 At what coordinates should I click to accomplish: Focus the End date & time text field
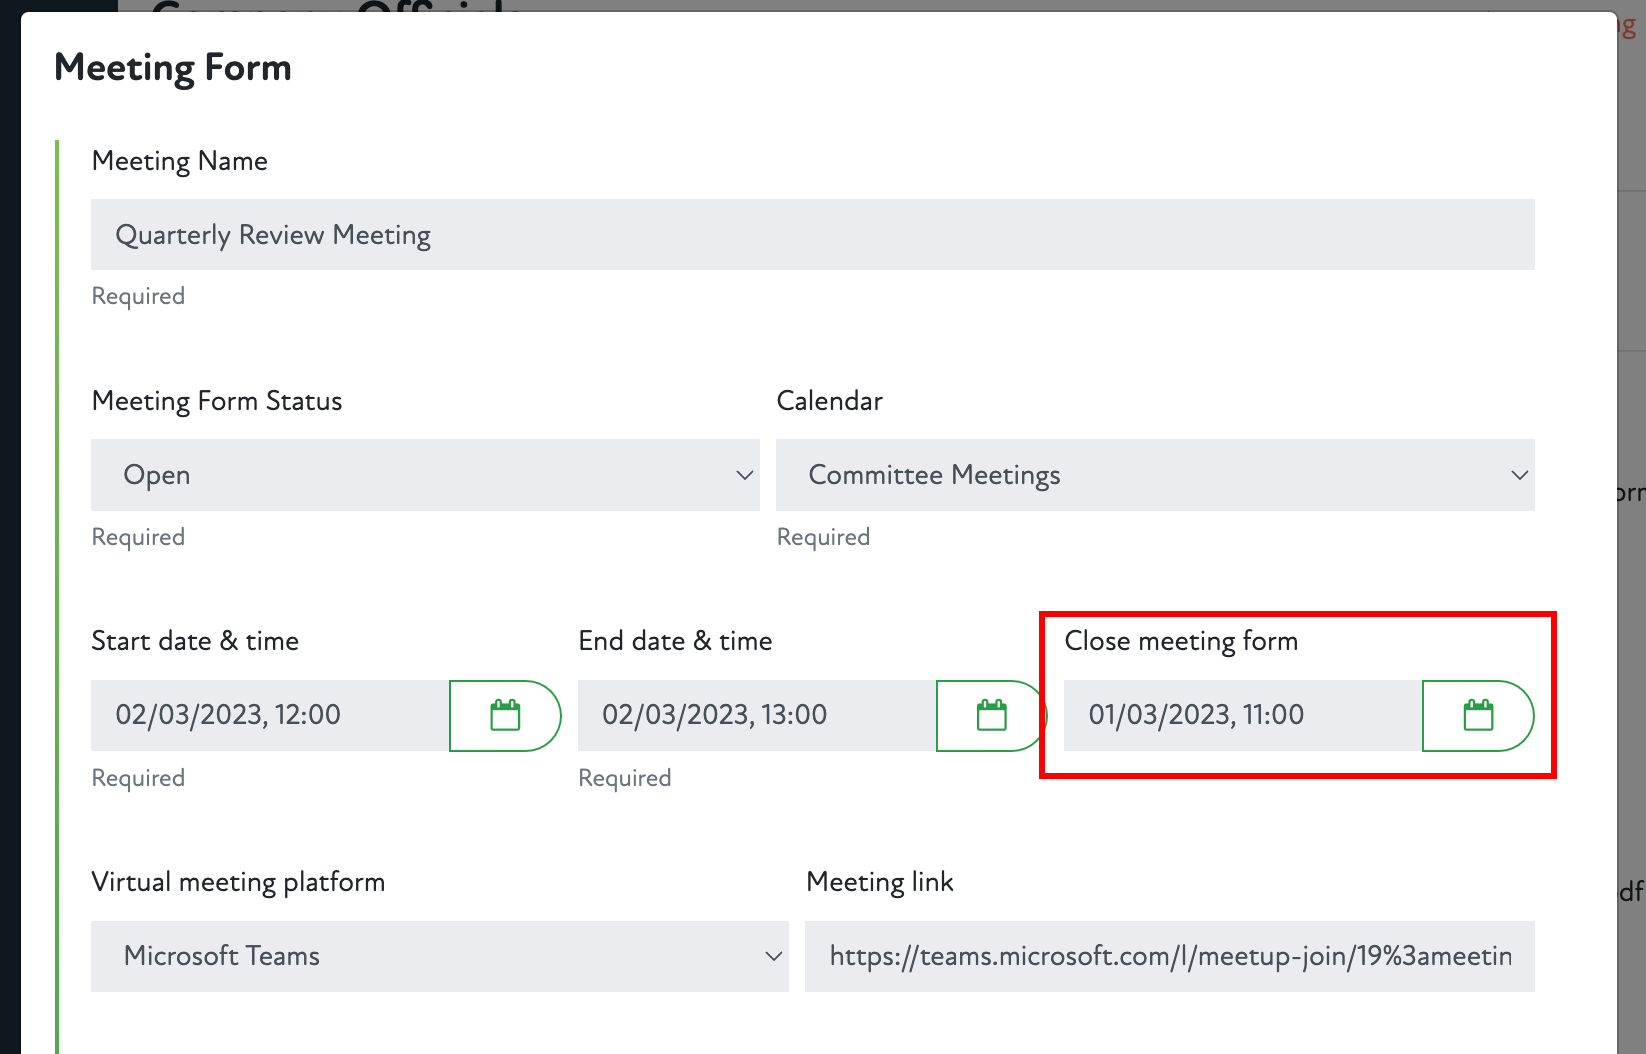756,715
